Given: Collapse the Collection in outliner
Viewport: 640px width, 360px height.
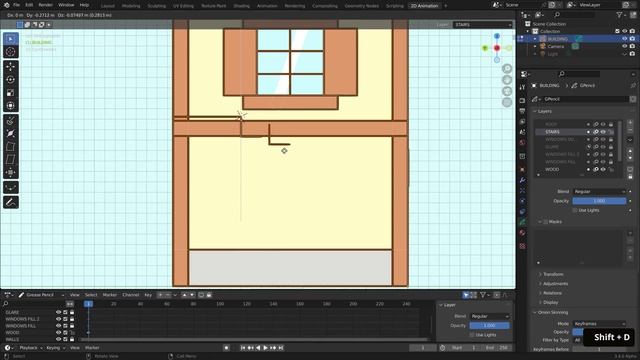Looking at the screenshot, I should 528,31.
